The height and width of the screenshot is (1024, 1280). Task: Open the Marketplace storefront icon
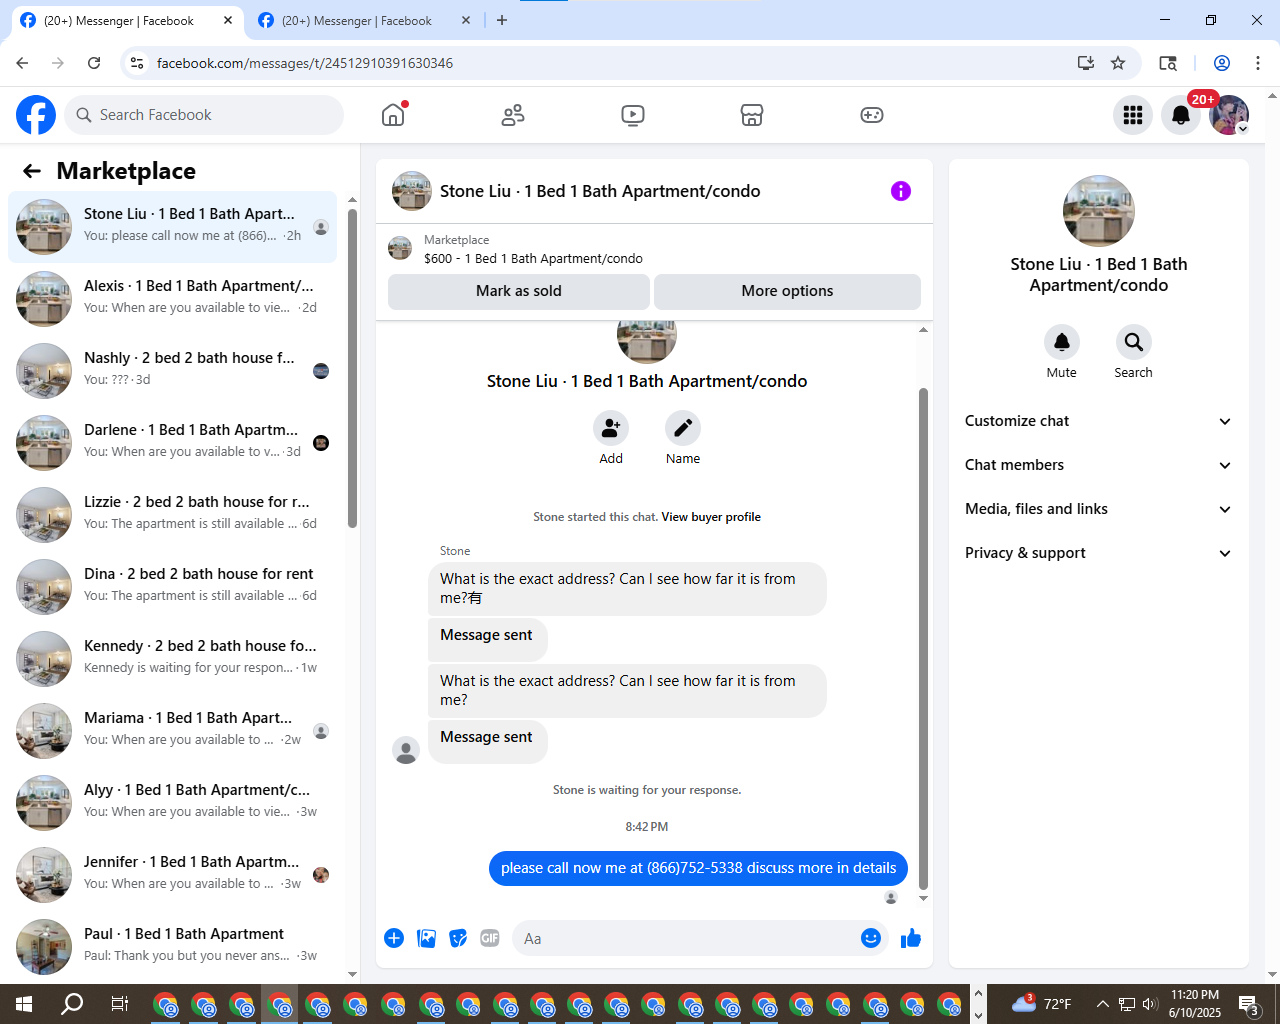click(752, 115)
